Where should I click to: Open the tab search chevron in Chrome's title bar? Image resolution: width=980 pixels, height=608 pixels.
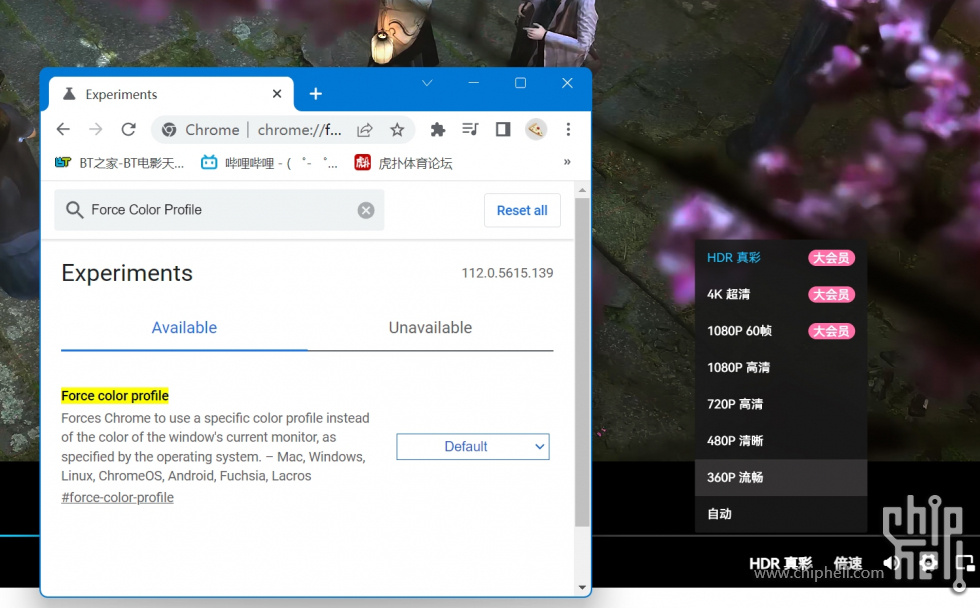pos(428,83)
